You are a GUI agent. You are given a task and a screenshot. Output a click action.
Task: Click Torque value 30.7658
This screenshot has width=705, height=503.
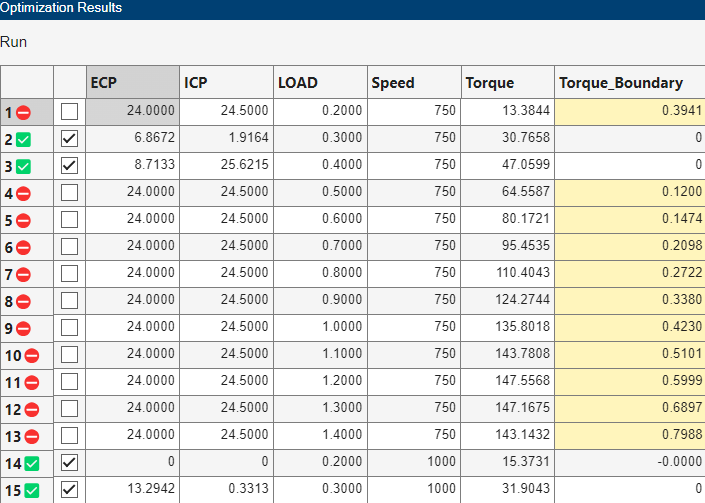526,138
